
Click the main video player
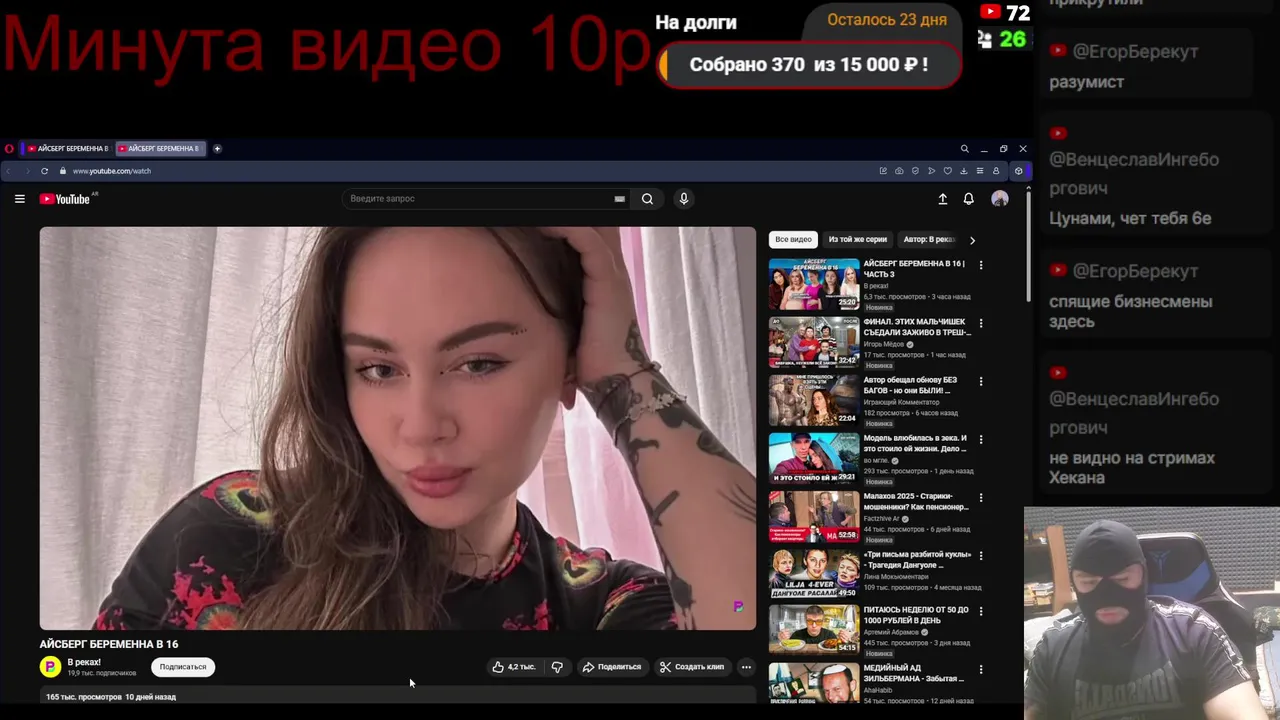398,428
